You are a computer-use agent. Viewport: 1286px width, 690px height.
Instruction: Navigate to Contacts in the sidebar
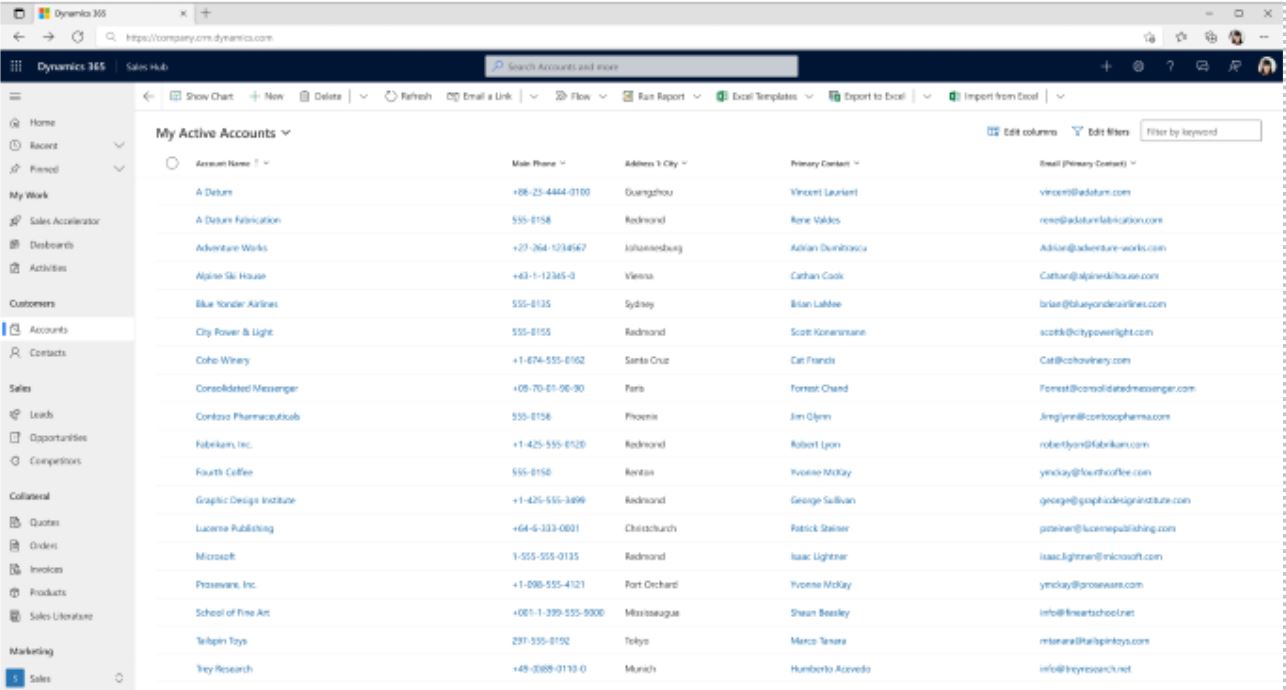point(47,353)
